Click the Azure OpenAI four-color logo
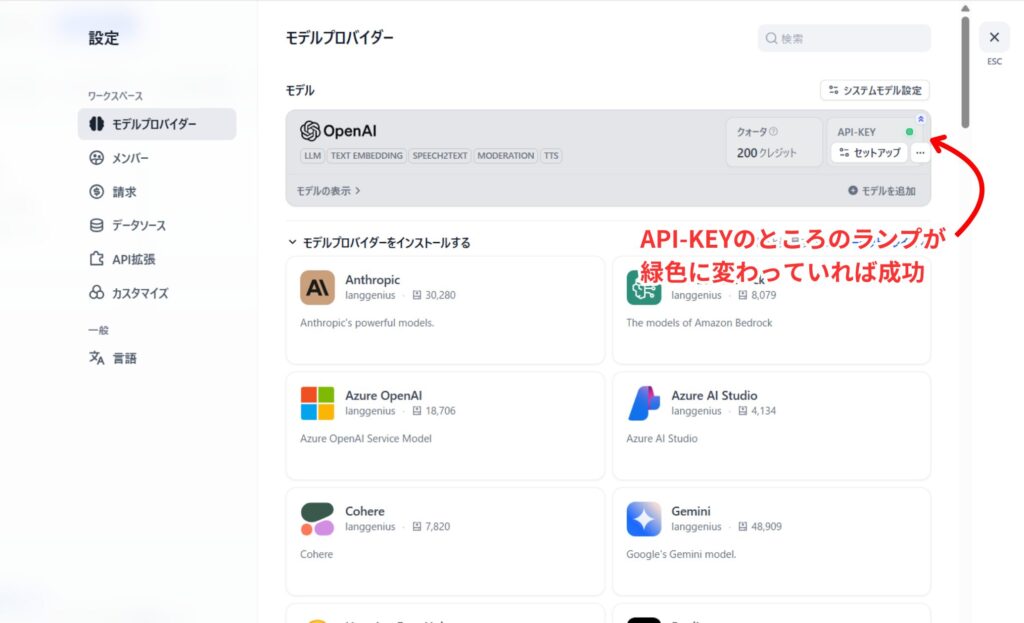 tap(317, 403)
